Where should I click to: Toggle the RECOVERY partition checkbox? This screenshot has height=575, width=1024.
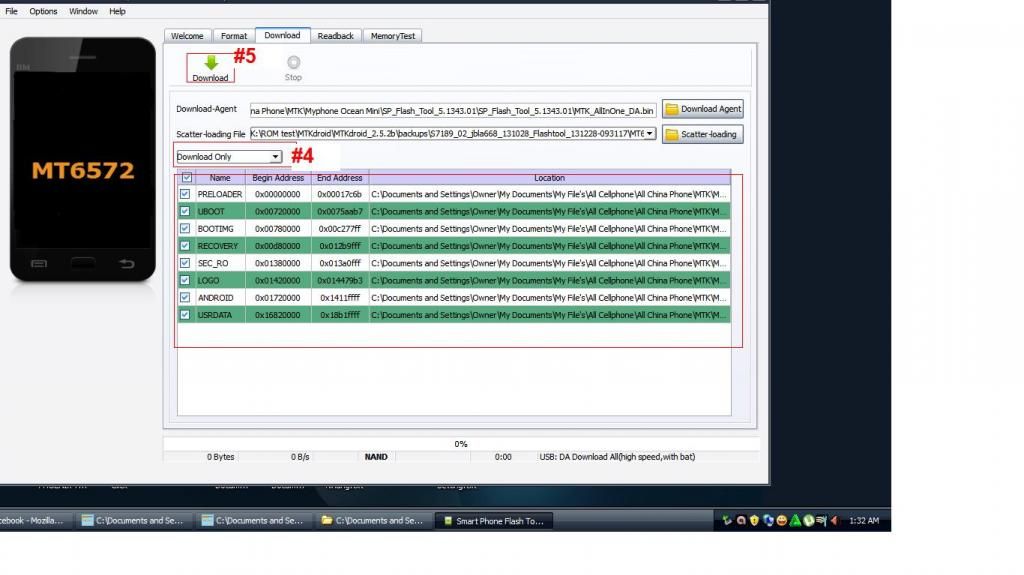tap(185, 246)
